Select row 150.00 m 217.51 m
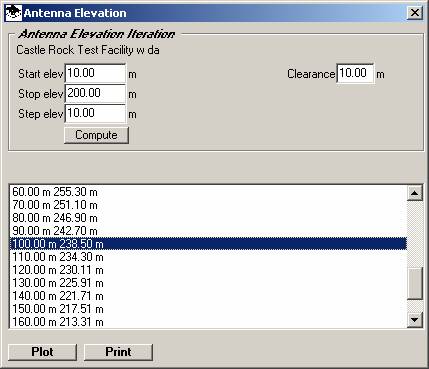Image resolution: width=429 pixels, height=369 pixels. click(208, 309)
